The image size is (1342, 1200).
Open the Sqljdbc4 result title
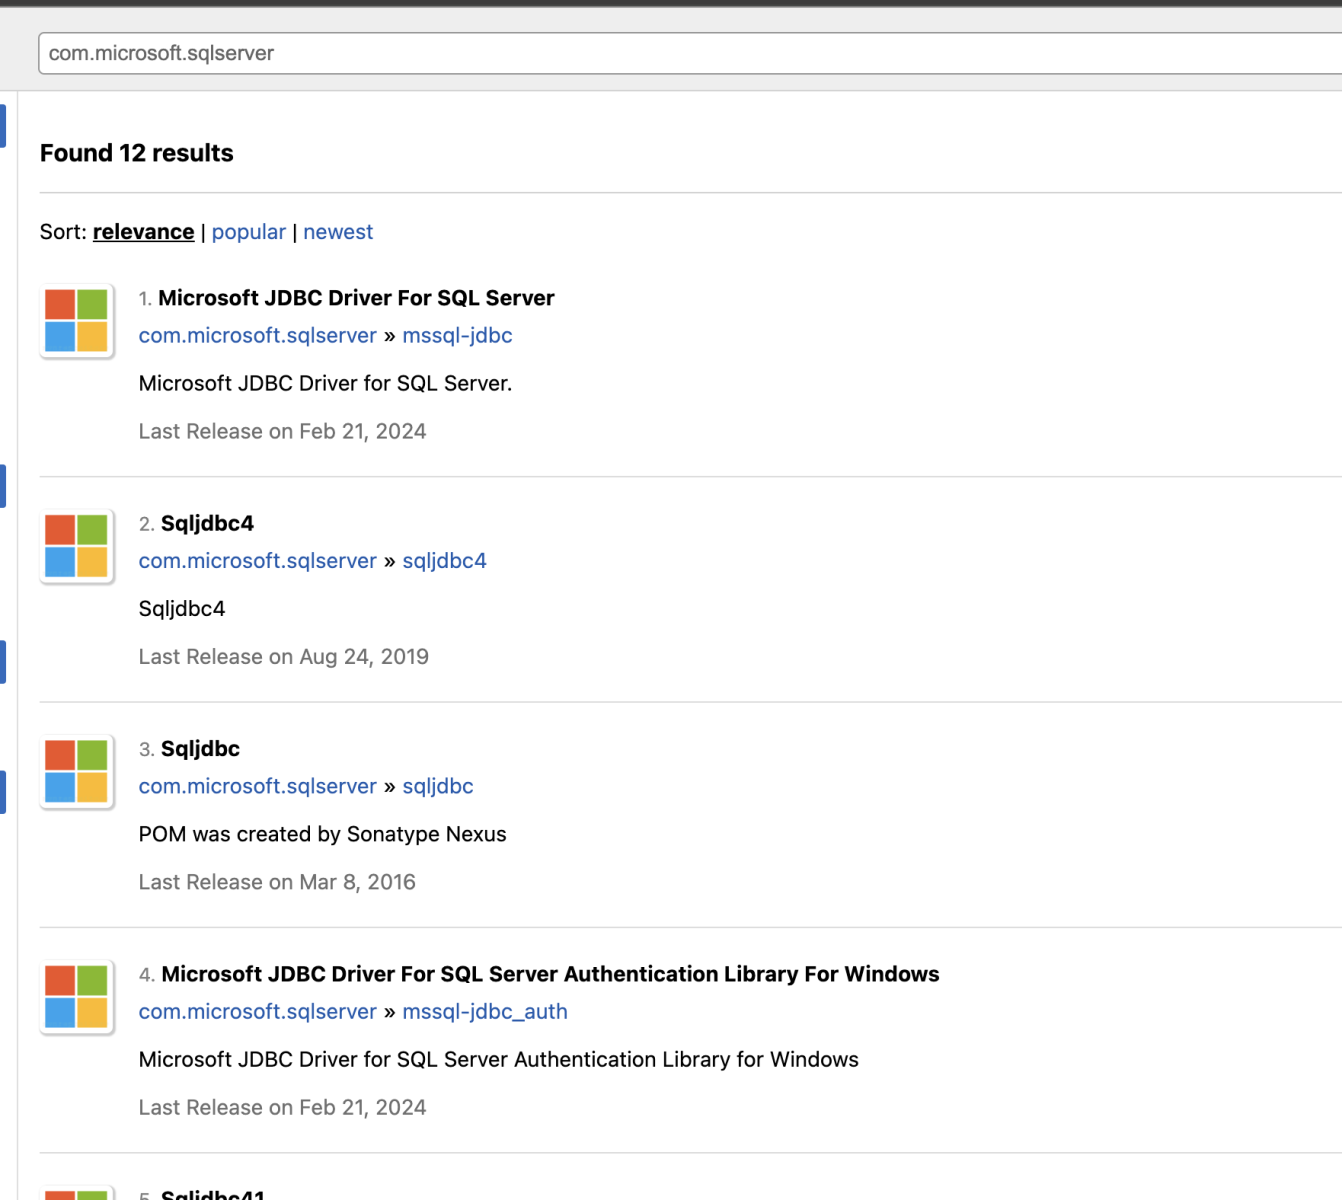(207, 523)
